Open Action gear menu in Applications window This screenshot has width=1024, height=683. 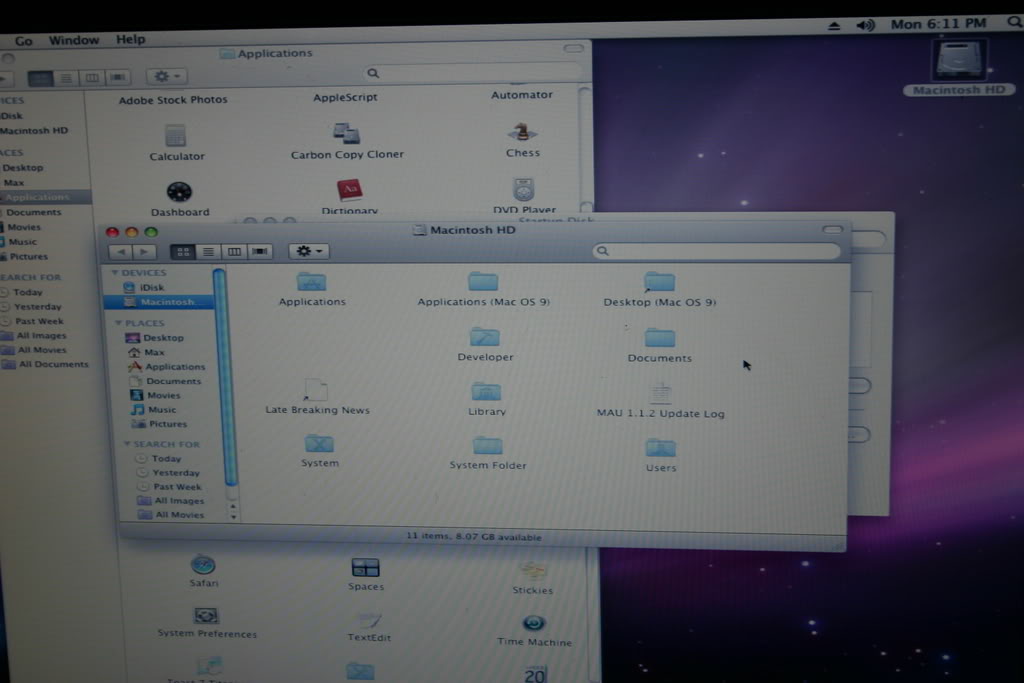[x=167, y=76]
